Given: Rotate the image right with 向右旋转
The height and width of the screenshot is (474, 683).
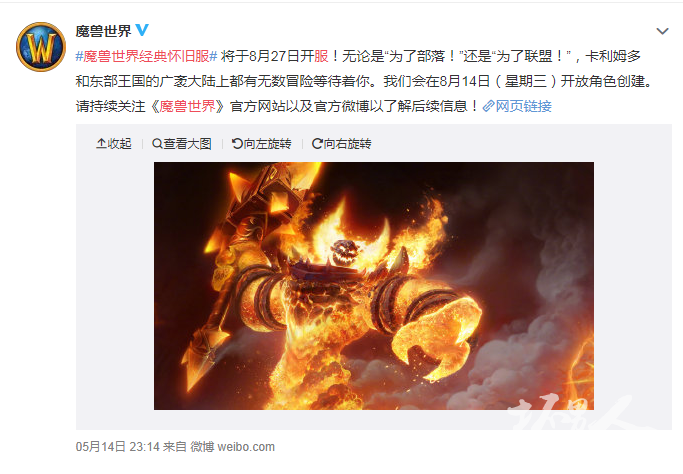Looking at the screenshot, I should 342,143.
